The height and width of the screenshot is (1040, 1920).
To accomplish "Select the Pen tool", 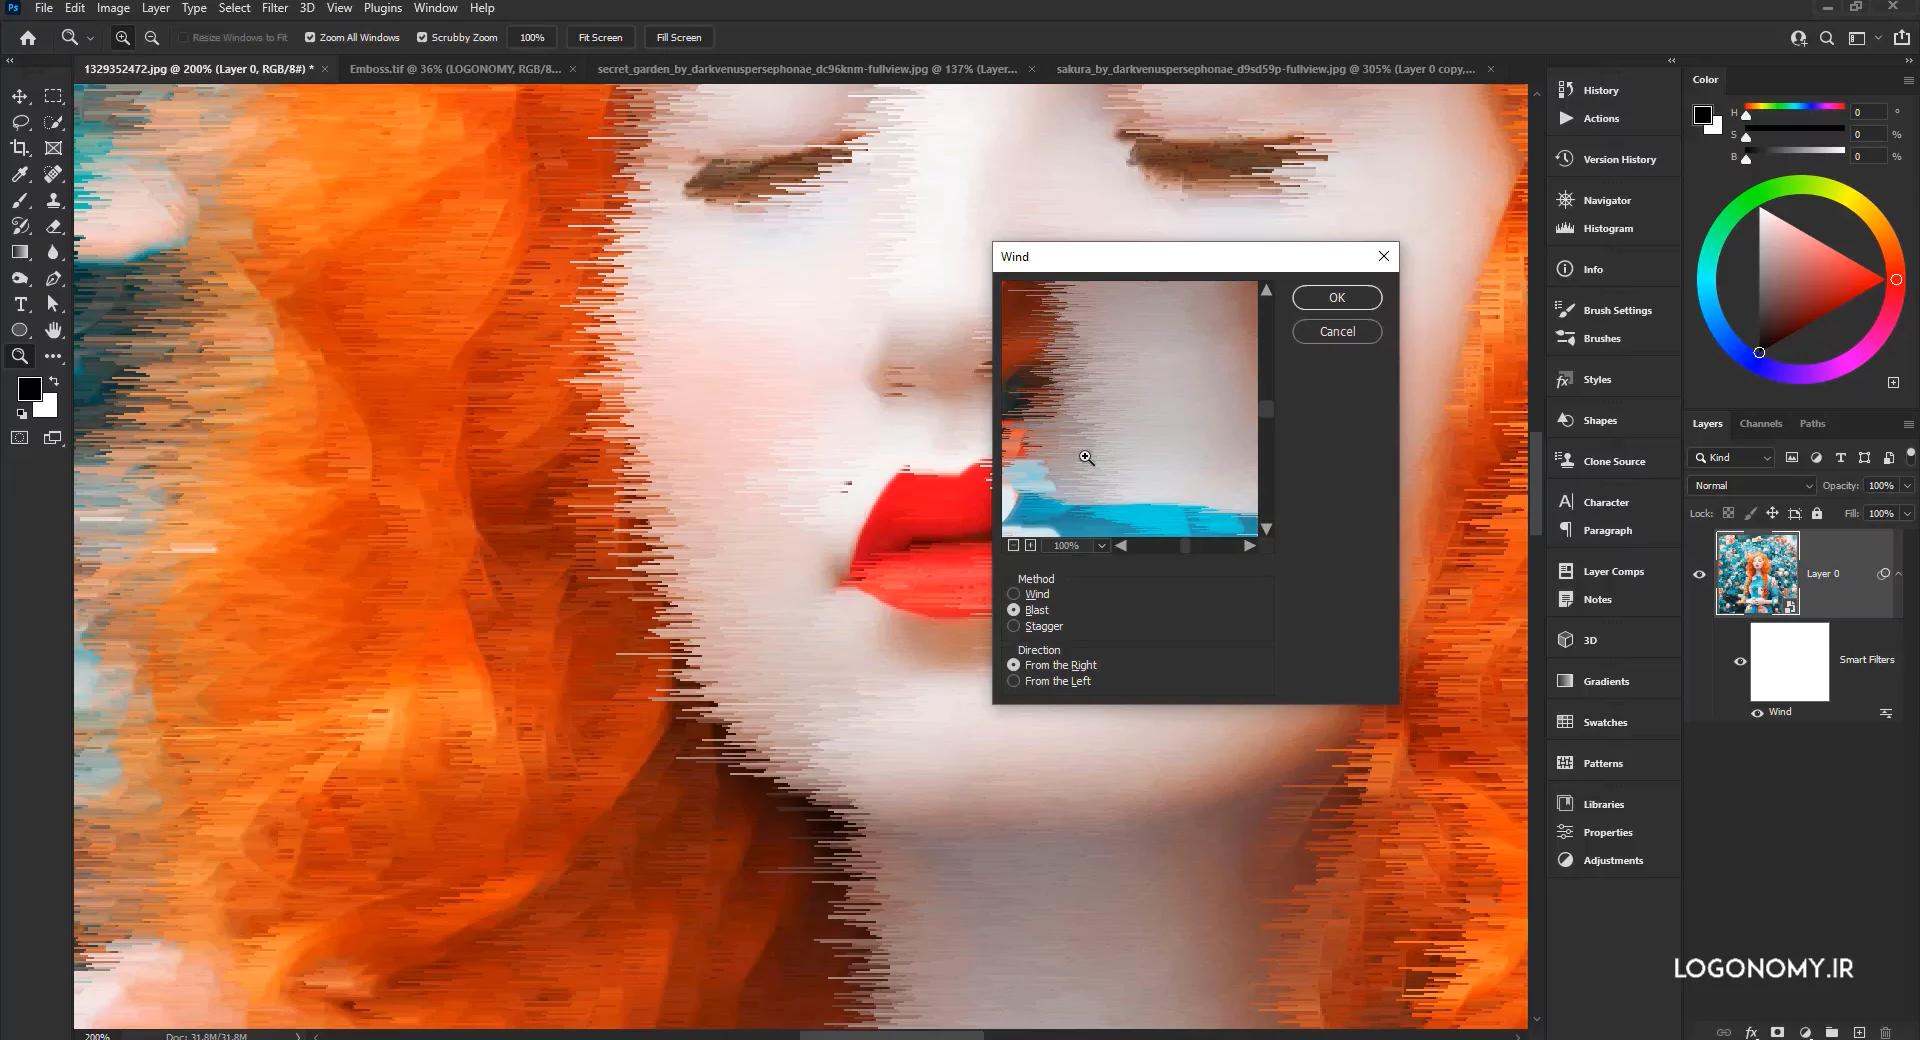I will point(54,278).
